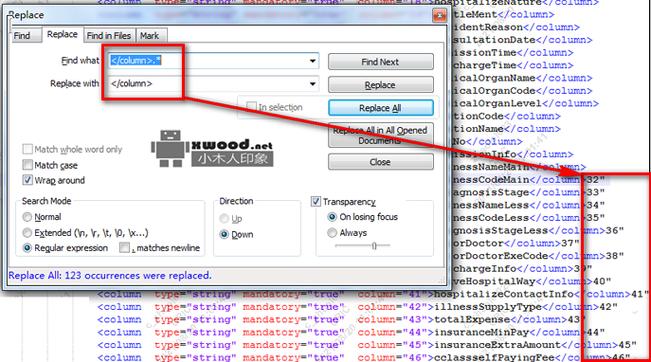Select the Always transparency option
Viewport: 651px width, 362px height.
pyautogui.click(x=332, y=232)
